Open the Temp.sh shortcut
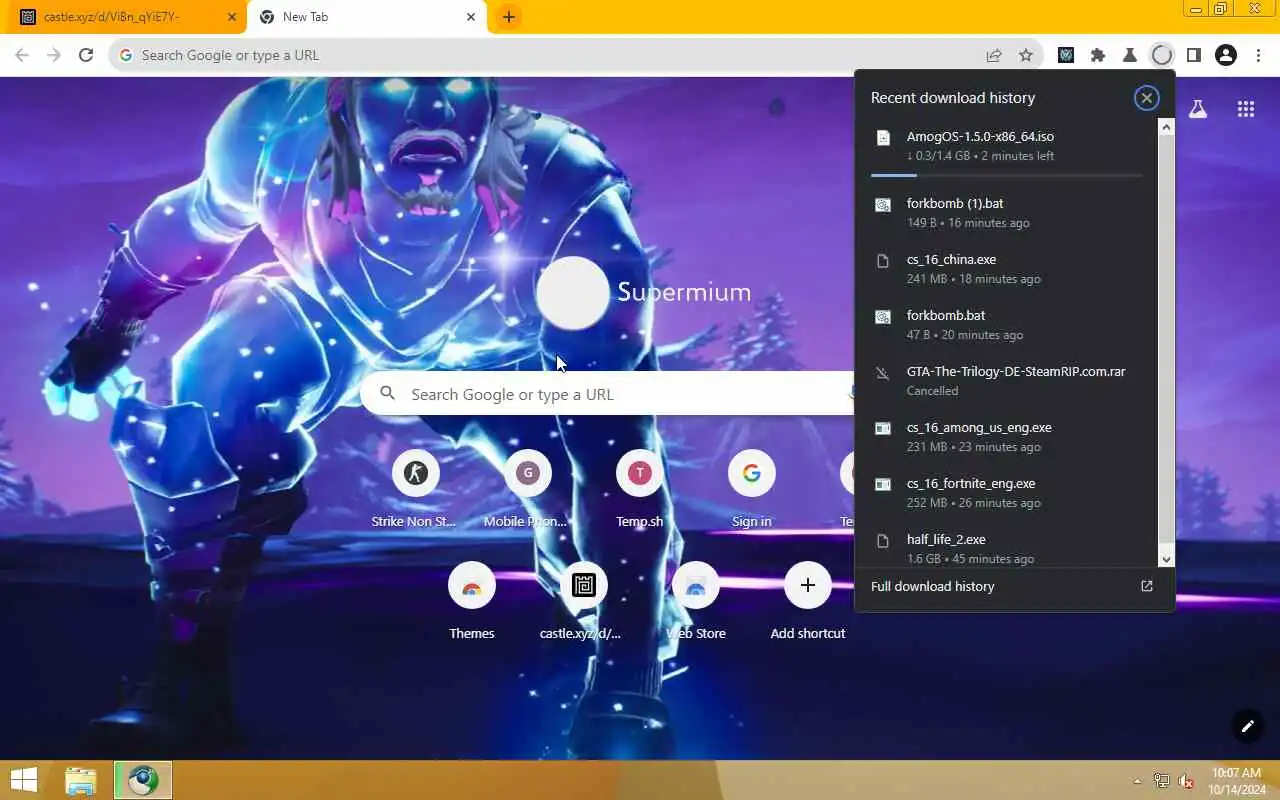Screen dimensions: 1280x800 pyautogui.click(x=640, y=489)
